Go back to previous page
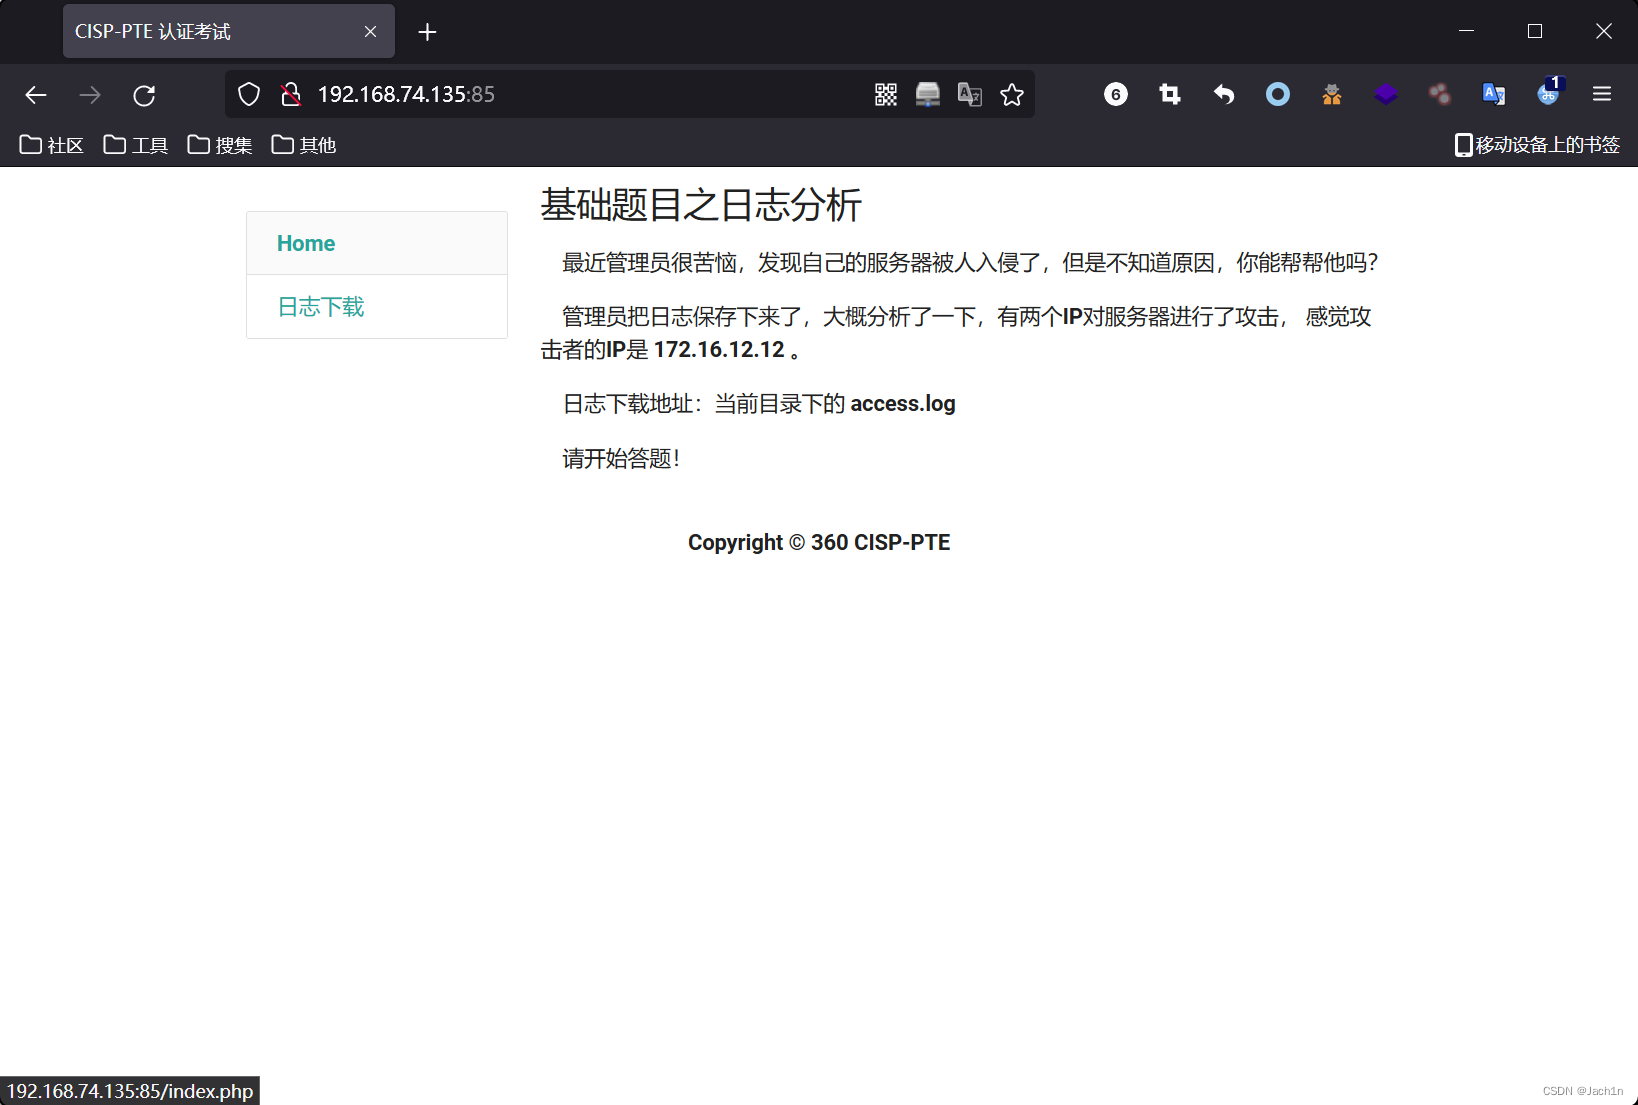1638x1105 pixels. pos(36,95)
